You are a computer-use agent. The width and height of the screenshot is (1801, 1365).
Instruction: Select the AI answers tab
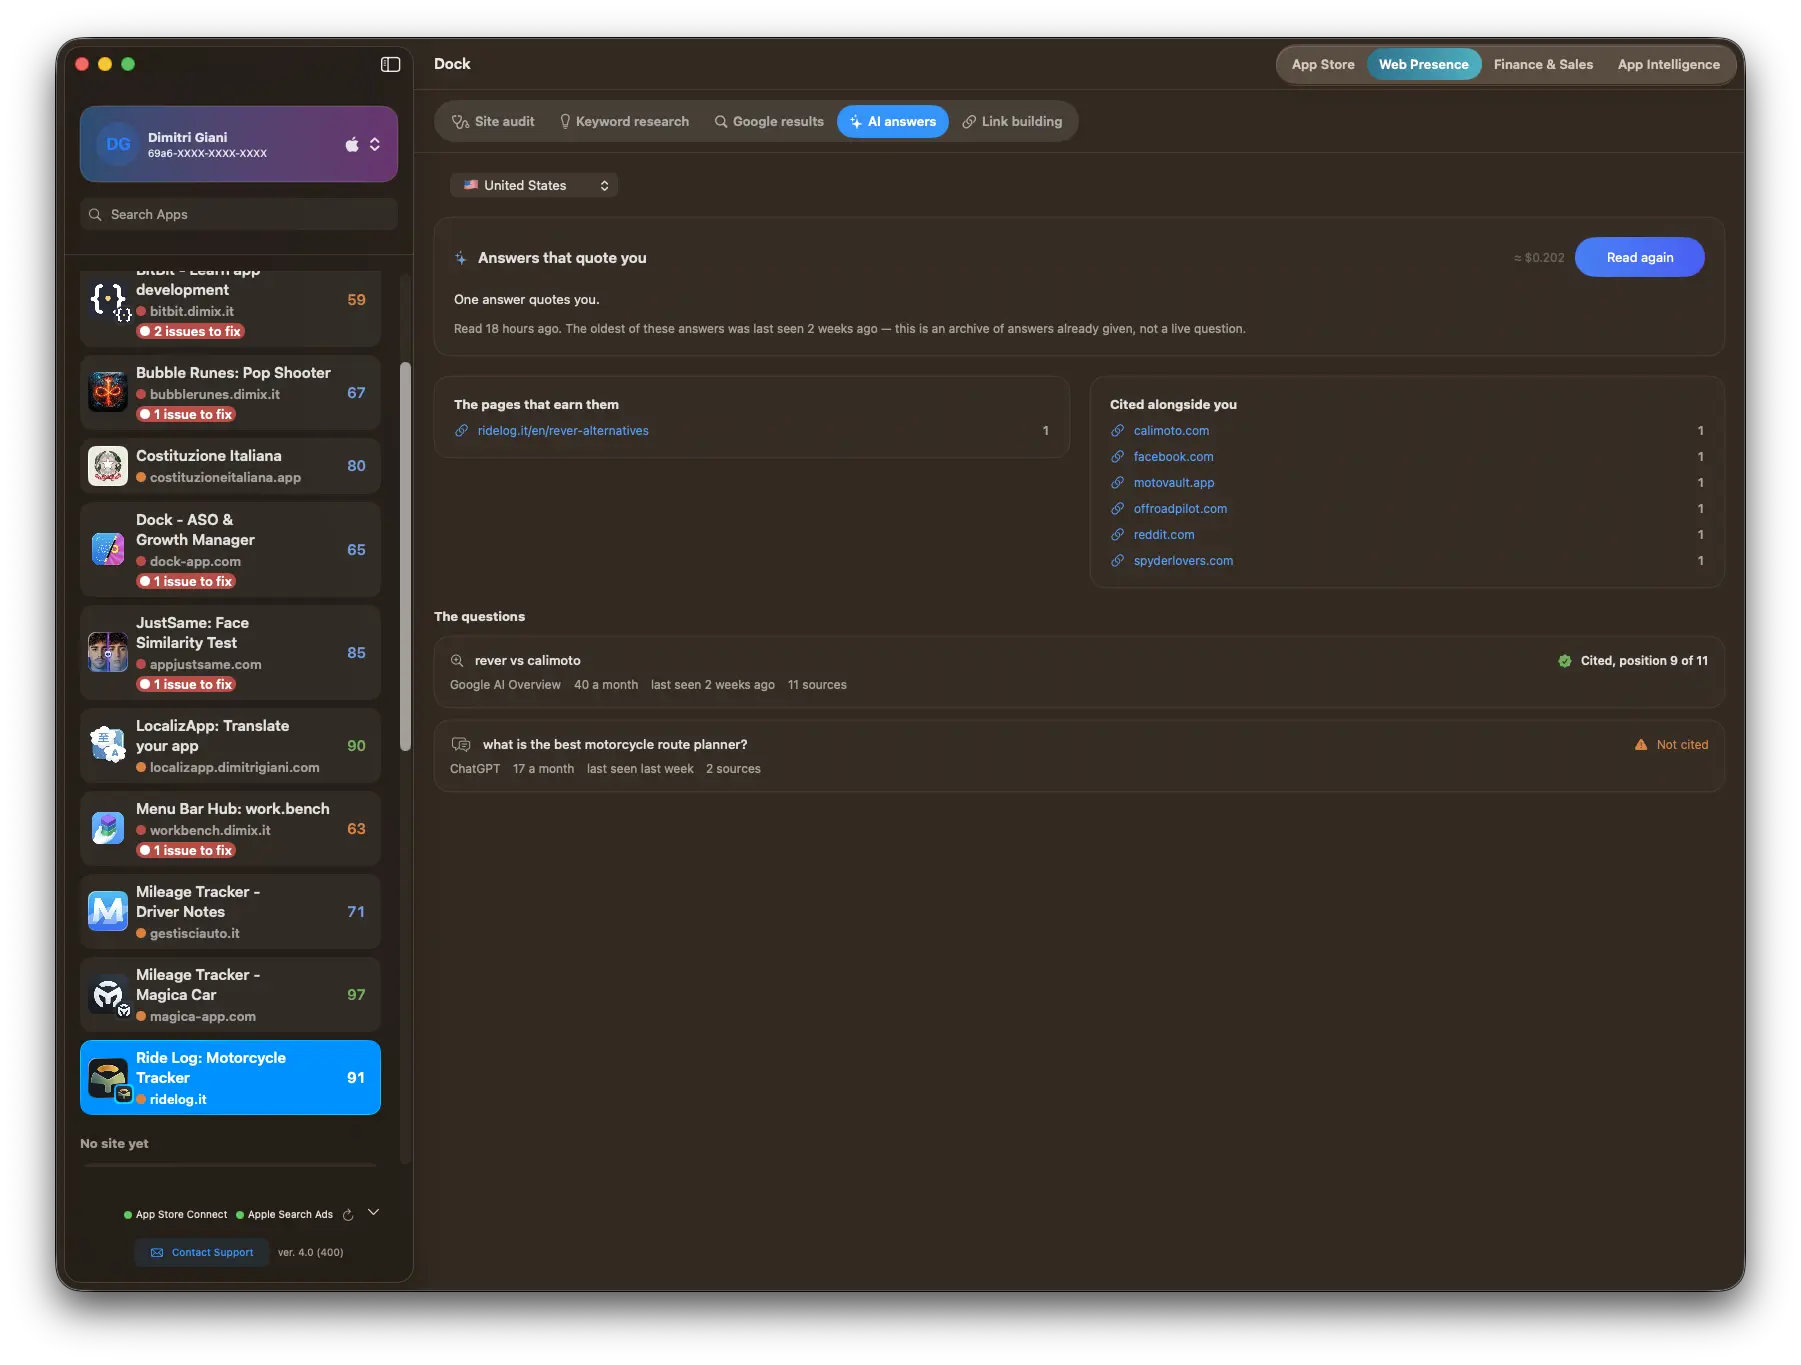tap(893, 121)
